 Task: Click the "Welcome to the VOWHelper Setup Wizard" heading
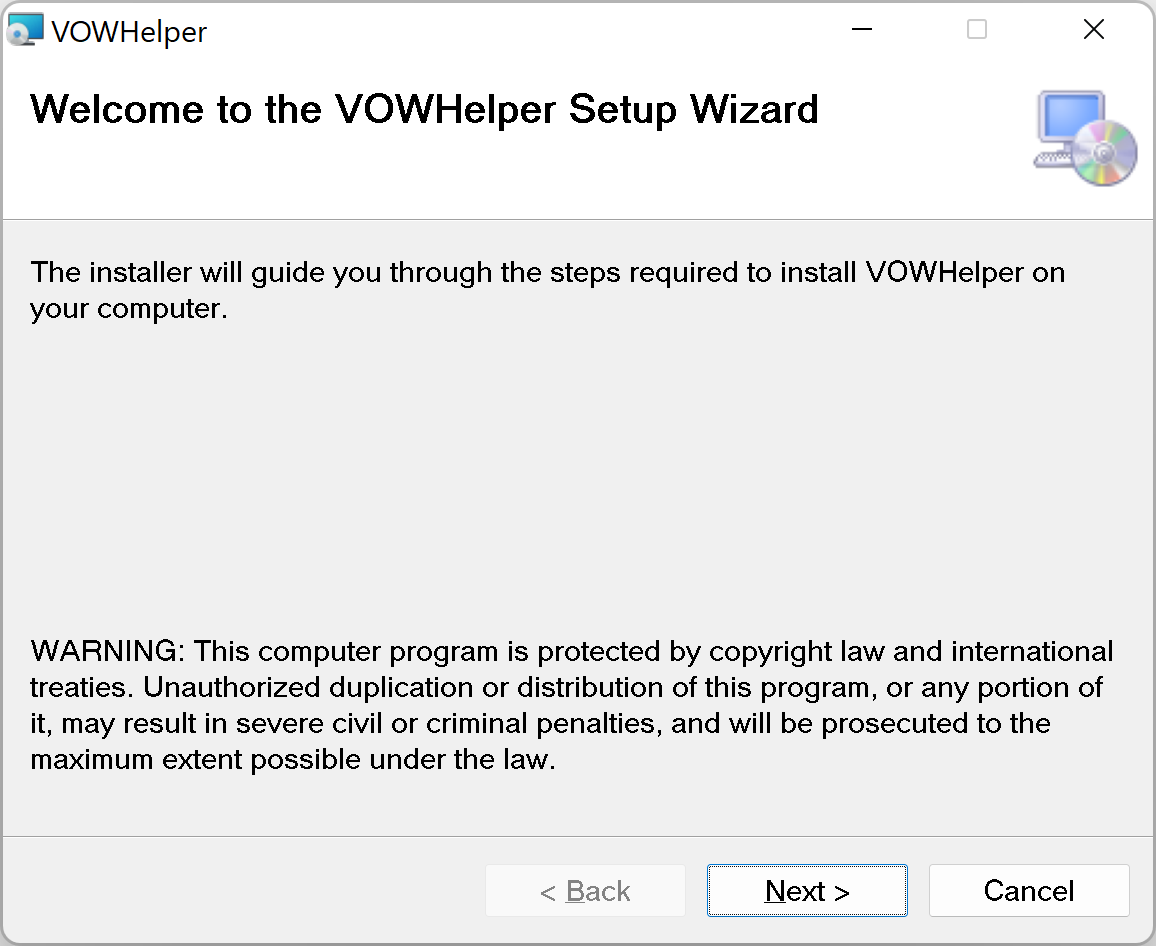tap(425, 109)
